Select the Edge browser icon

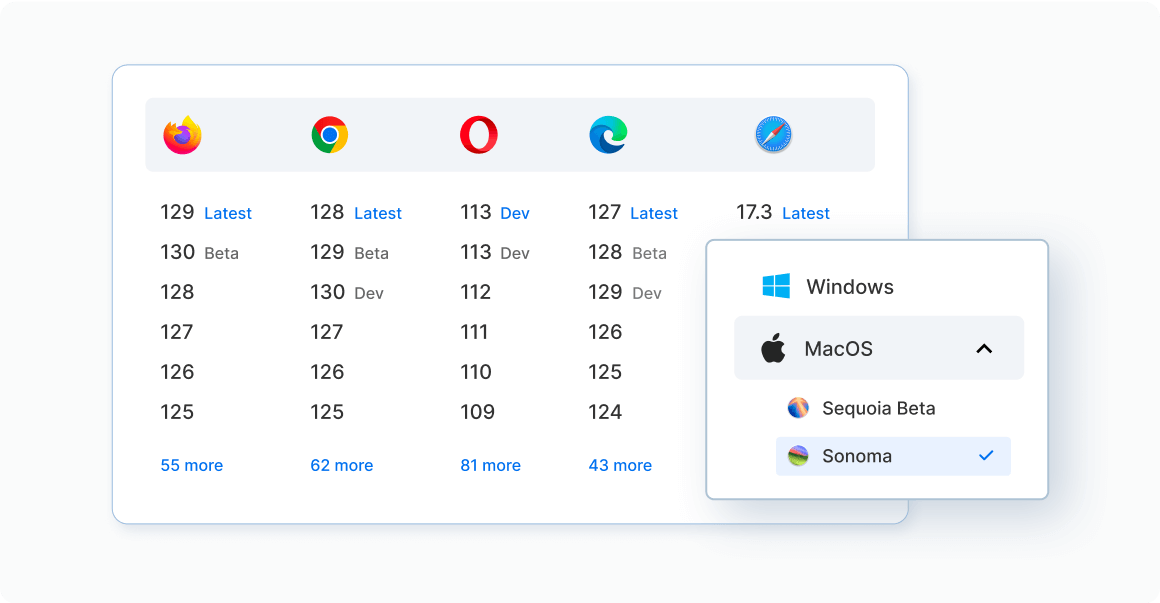click(x=608, y=134)
